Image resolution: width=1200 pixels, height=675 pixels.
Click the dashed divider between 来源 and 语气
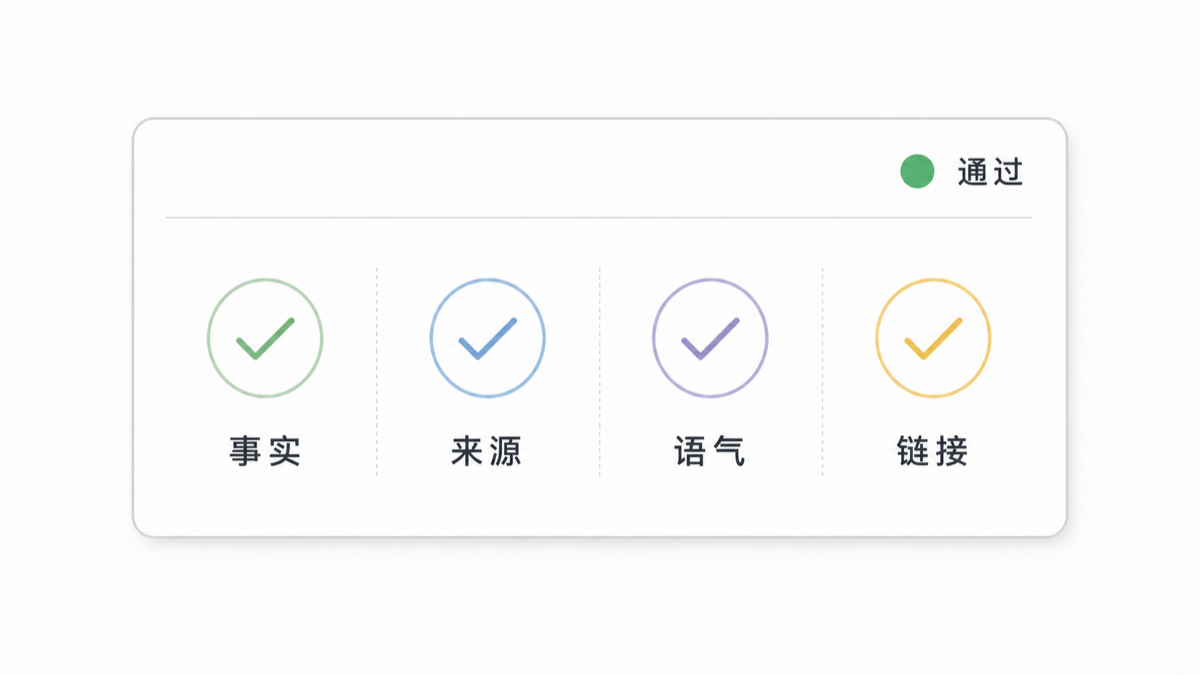point(600,371)
